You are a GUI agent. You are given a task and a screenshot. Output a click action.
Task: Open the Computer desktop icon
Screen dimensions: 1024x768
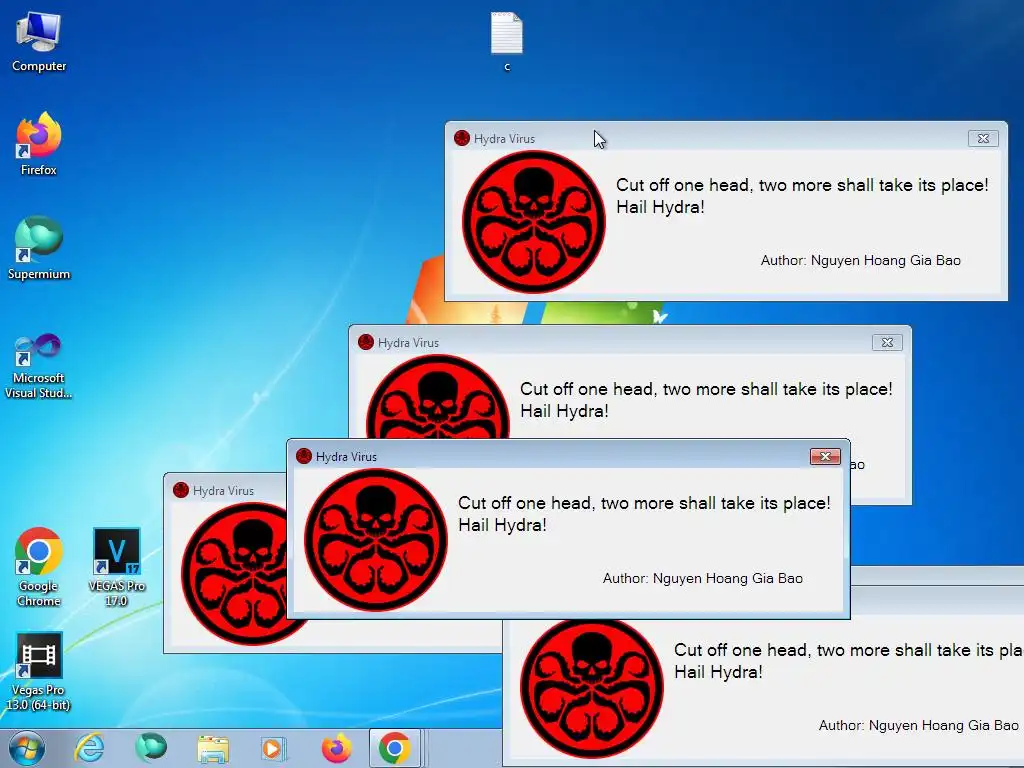pos(39,42)
